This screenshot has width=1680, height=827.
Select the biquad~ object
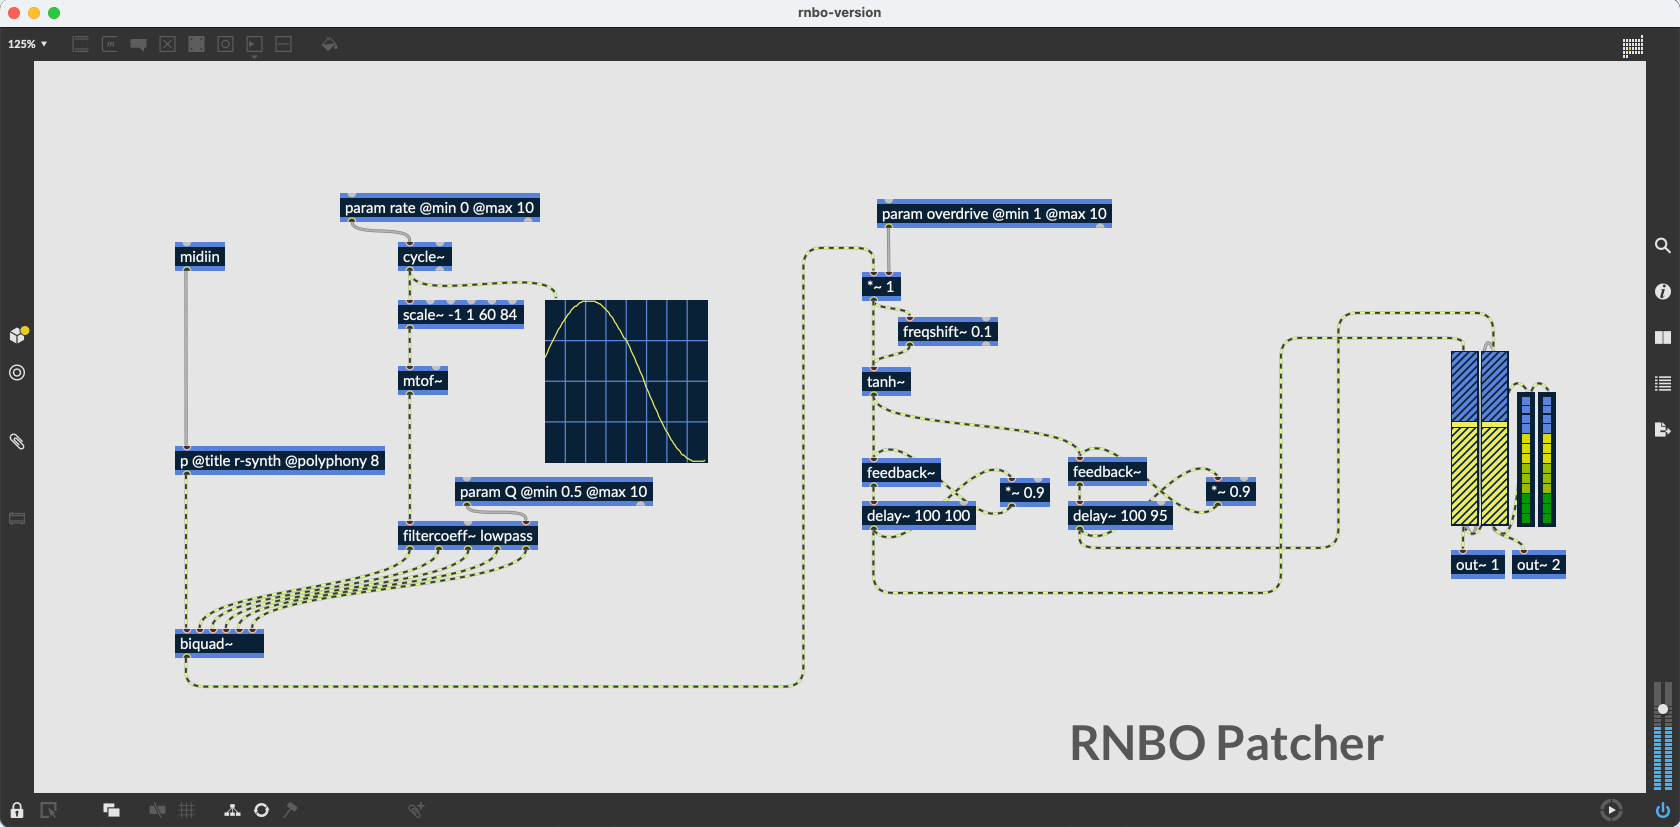click(219, 644)
